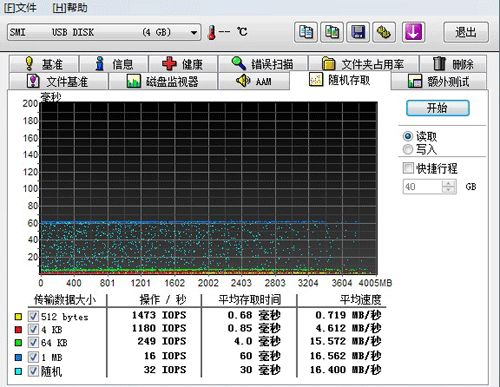Exit via the 退出 button
This screenshot has width=500, height=387.
(466, 32)
